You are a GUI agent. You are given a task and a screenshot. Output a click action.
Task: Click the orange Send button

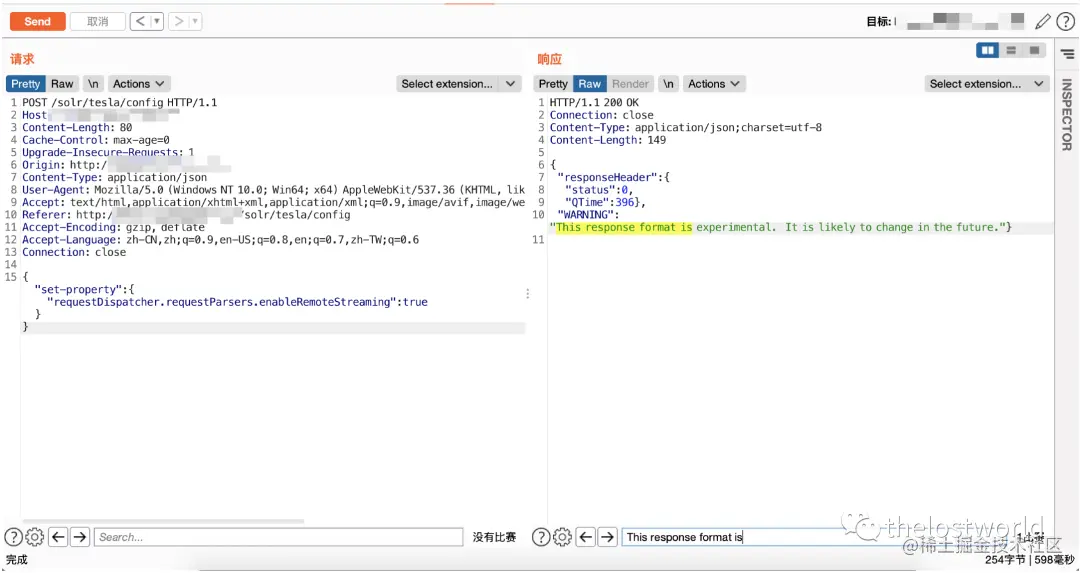point(37,21)
